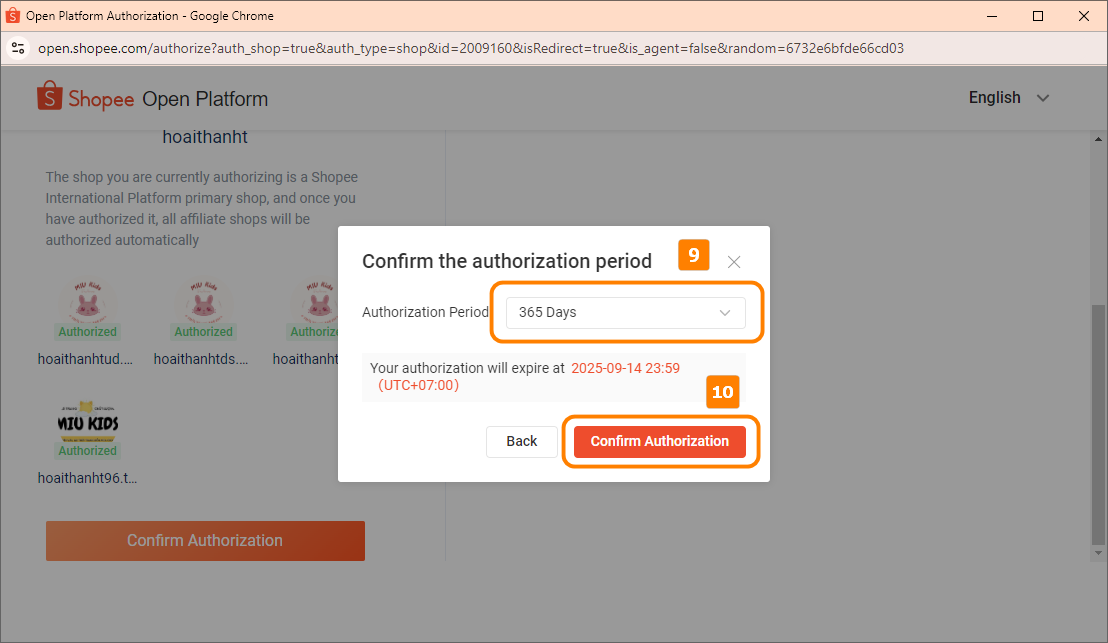Viewport: 1108px width, 643px height.
Task: Expand the English language selector
Action: point(1008,98)
